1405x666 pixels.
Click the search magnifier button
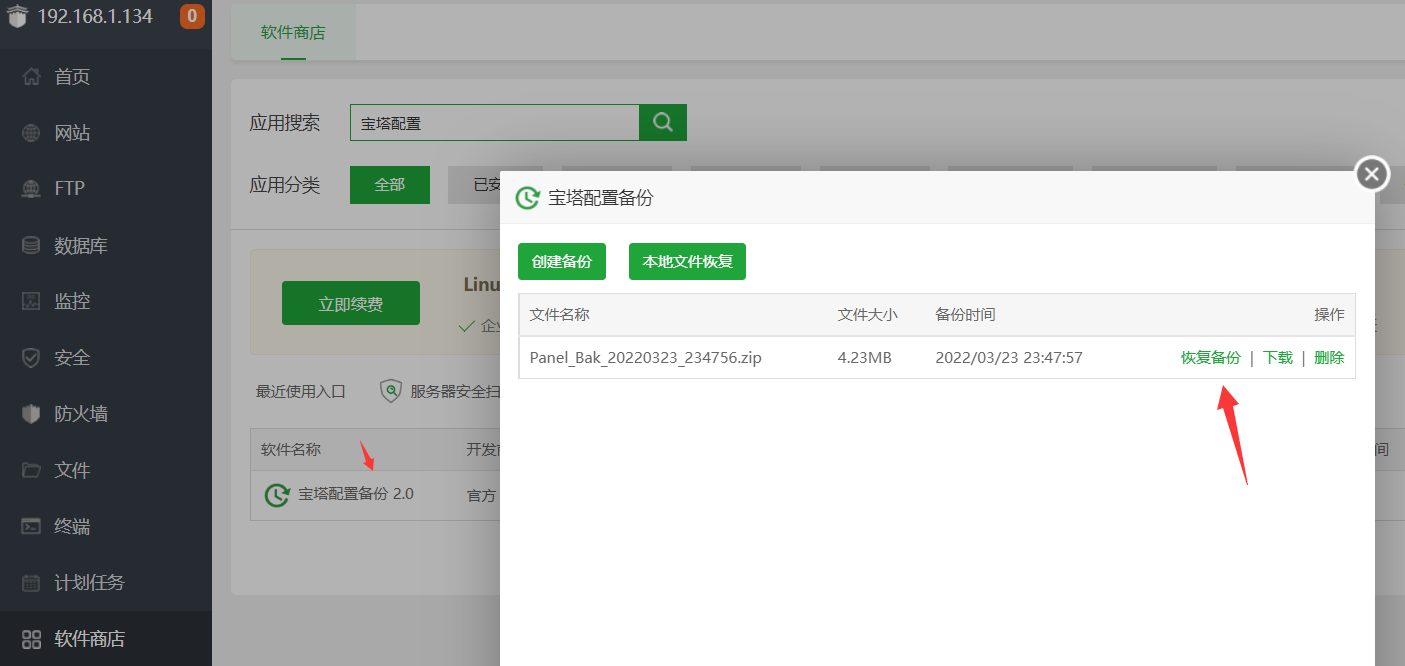pos(663,122)
